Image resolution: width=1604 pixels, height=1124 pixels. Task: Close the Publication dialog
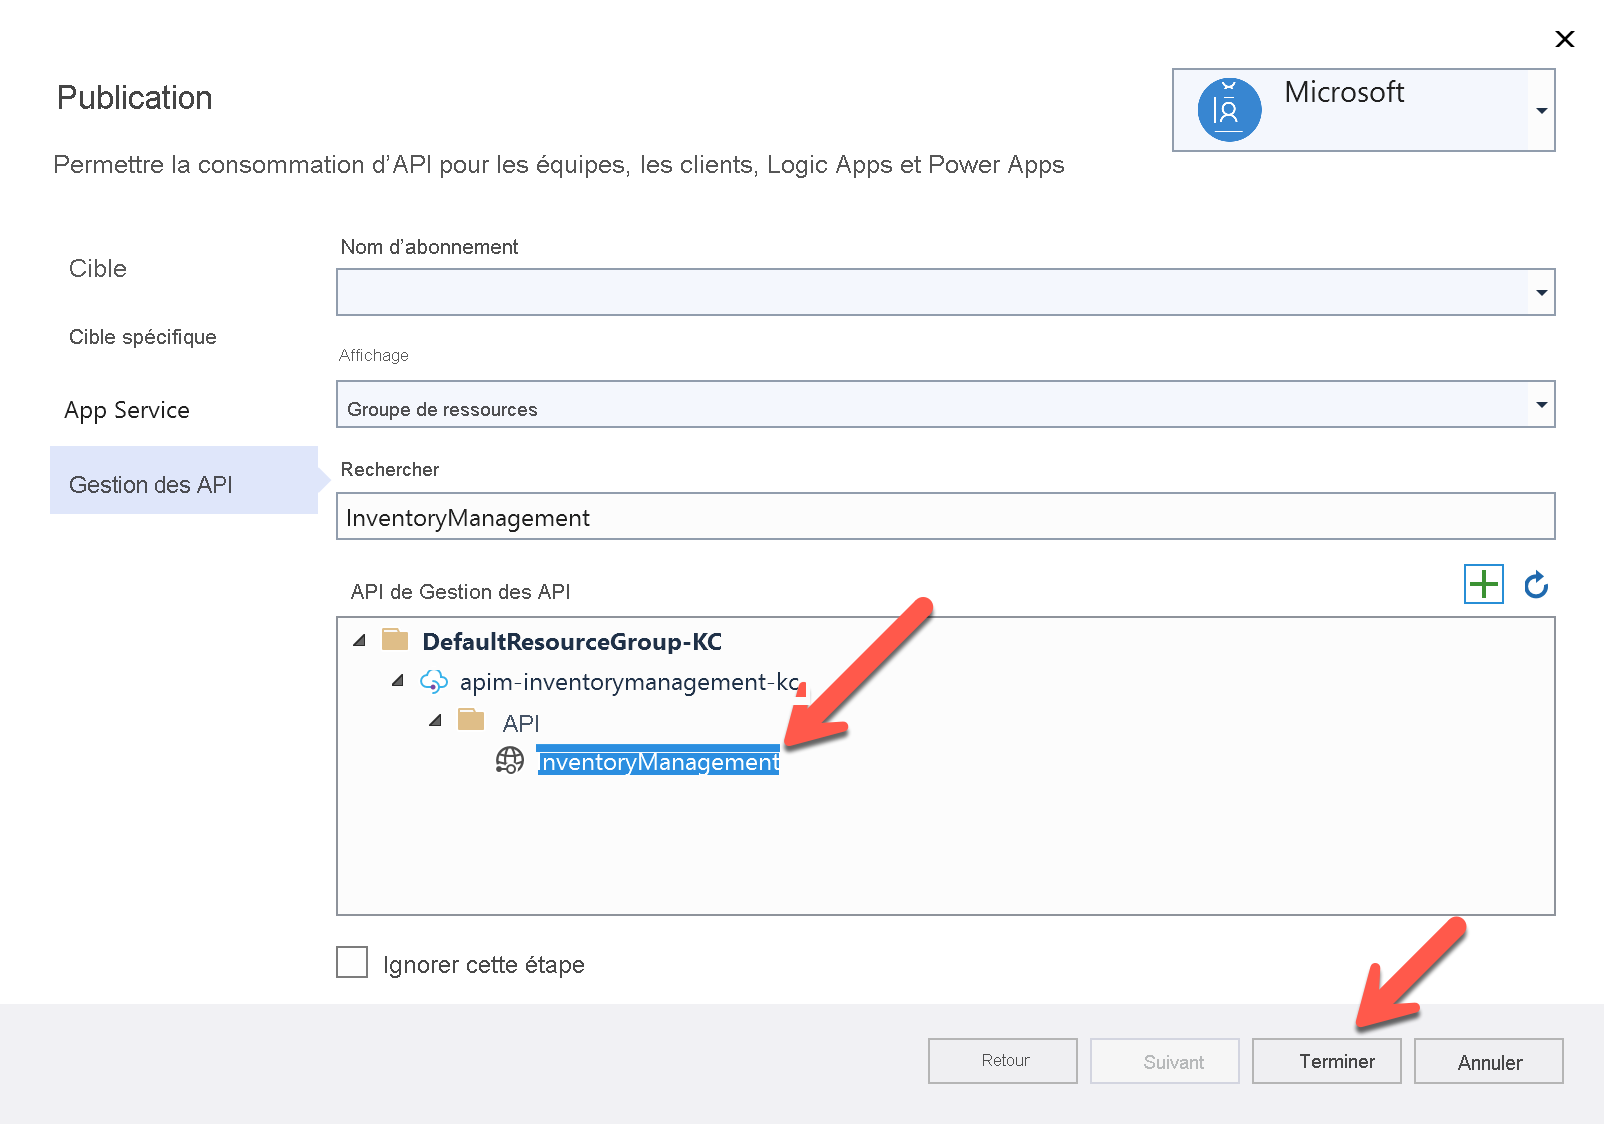coord(1565,39)
